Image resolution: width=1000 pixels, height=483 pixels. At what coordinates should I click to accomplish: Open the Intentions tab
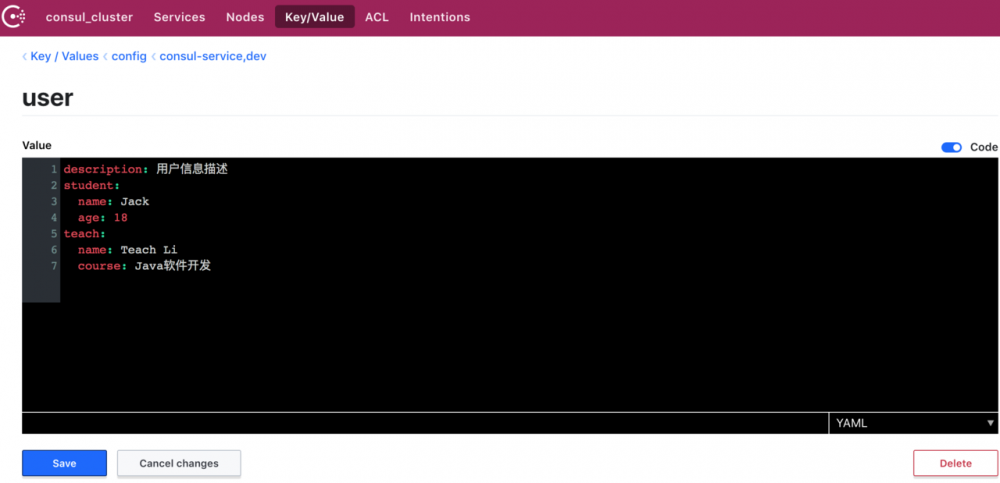click(x=440, y=17)
